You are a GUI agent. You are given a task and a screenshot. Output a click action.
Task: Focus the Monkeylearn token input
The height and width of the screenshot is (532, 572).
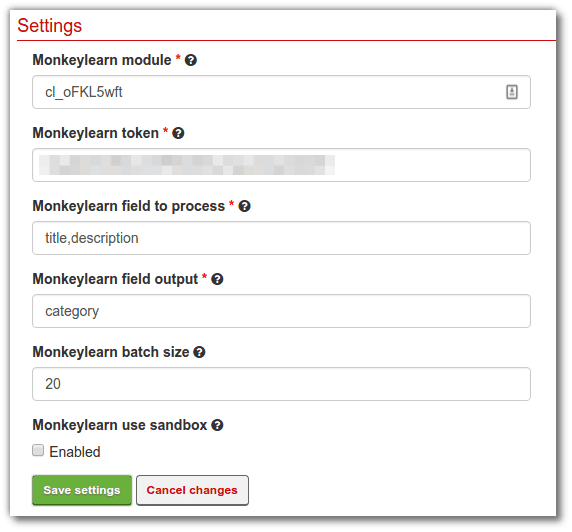[x=281, y=165]
